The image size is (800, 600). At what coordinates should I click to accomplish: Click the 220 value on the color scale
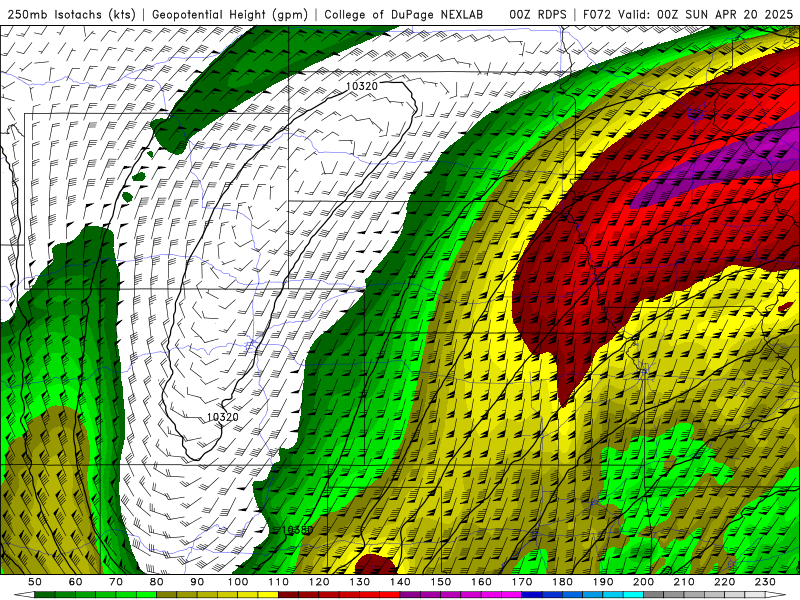[724, 582]
